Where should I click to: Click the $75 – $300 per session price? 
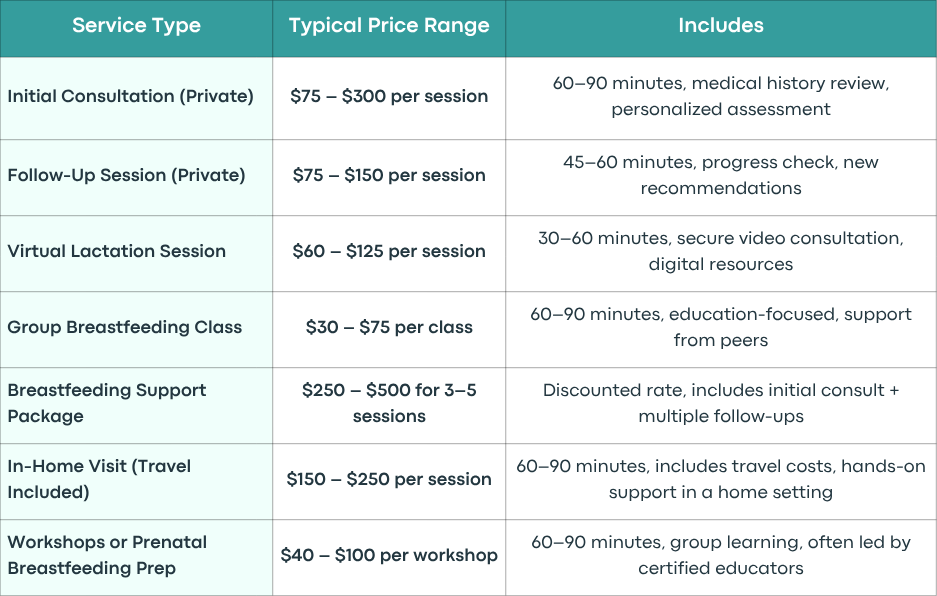pos(389,96)
